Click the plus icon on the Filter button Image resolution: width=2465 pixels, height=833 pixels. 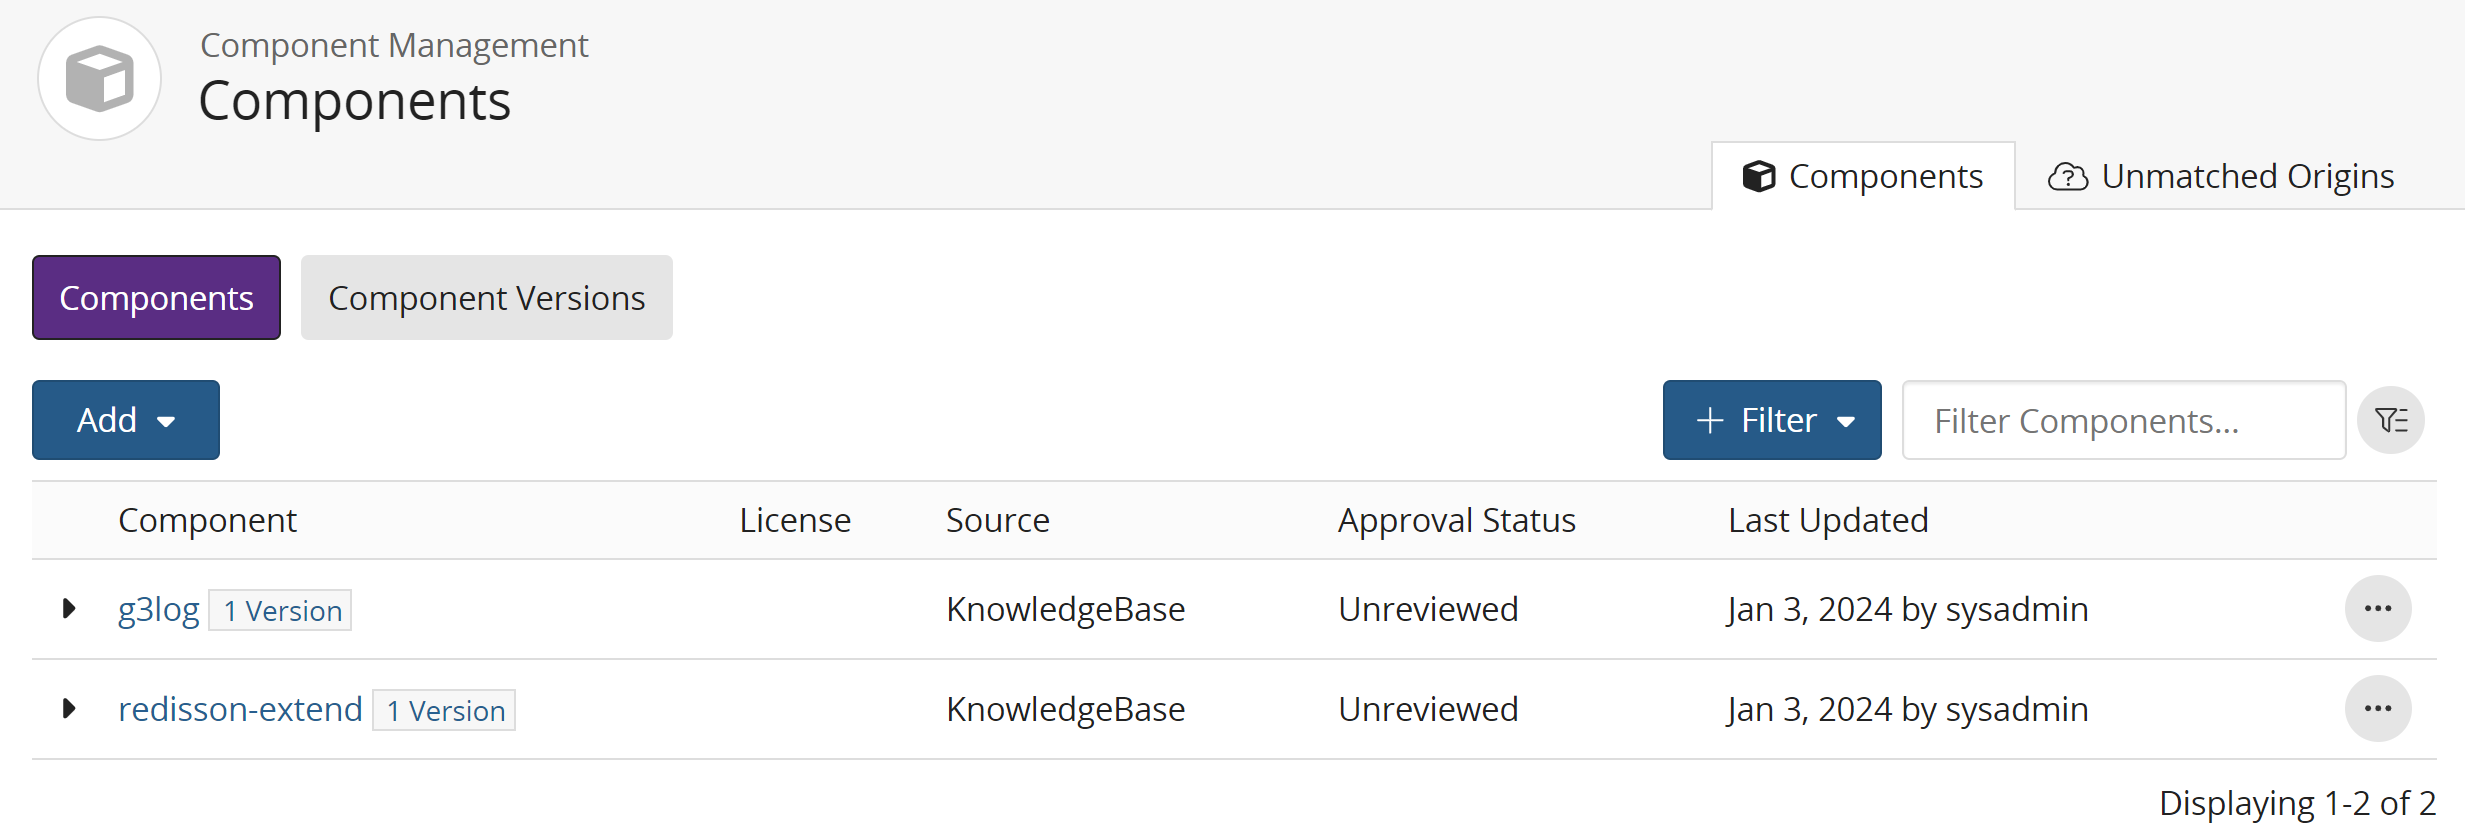tap(1708, 419)
